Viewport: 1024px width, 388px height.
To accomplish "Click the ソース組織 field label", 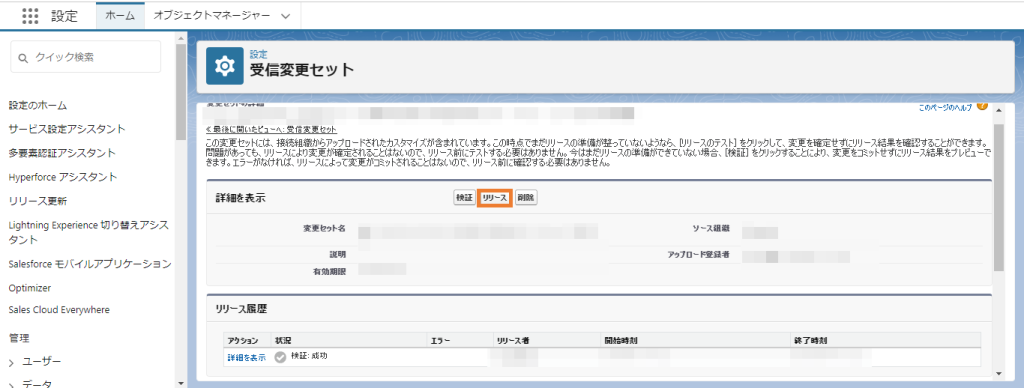I will tap(711, 229).
